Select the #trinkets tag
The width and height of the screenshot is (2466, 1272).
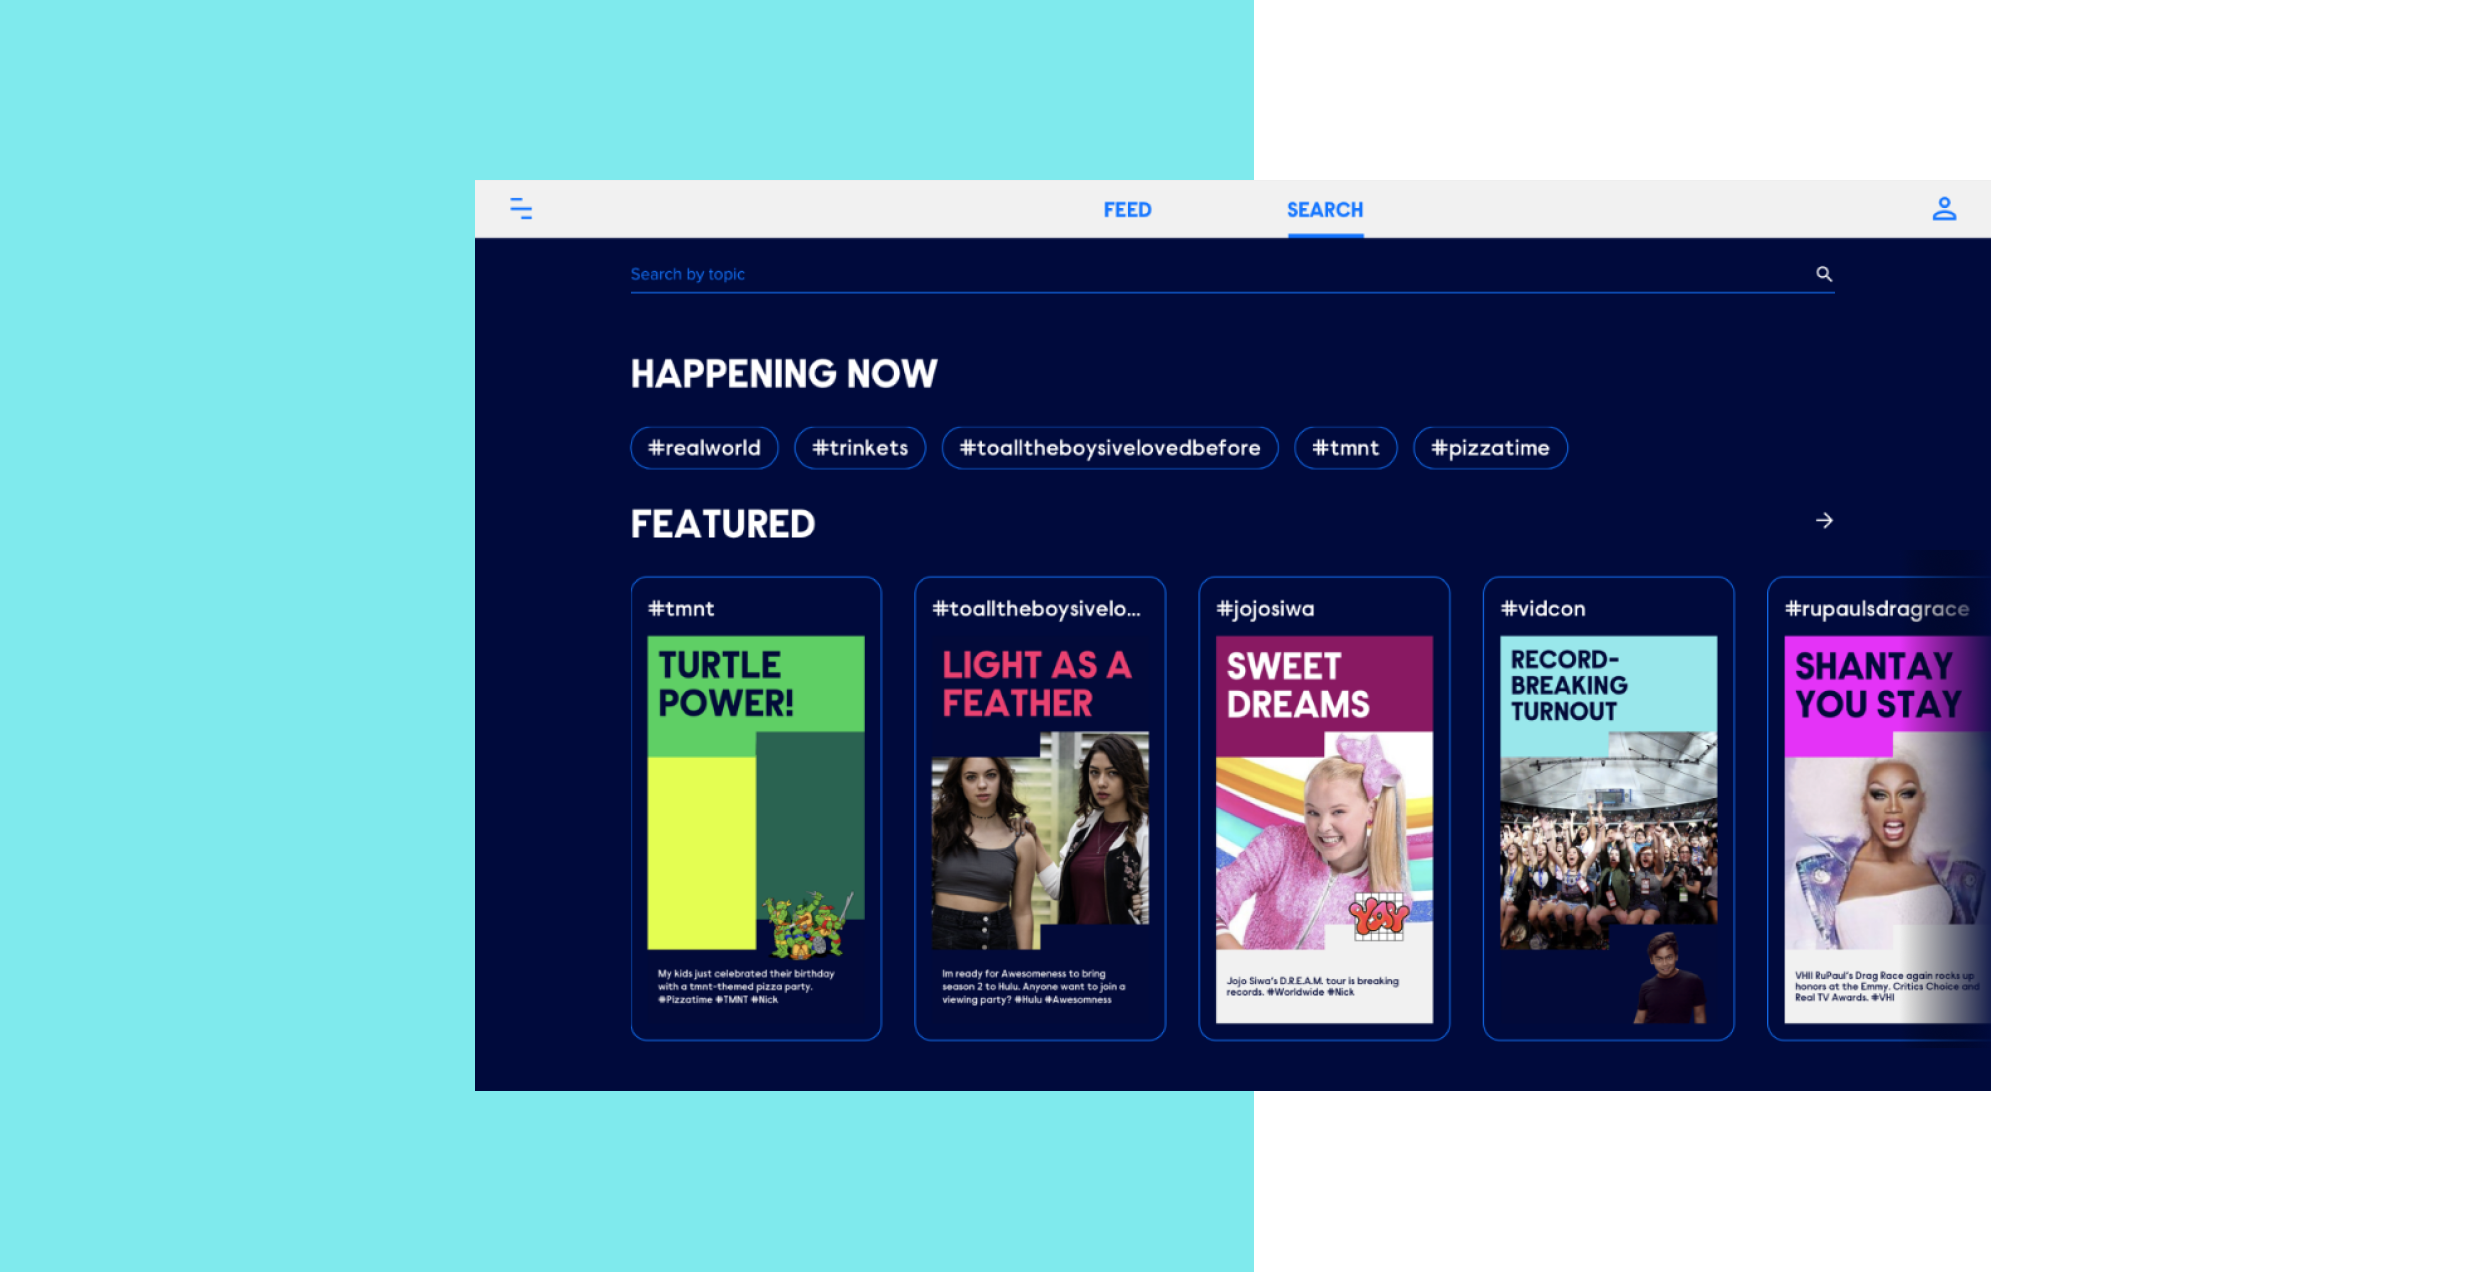pos(860,448)
